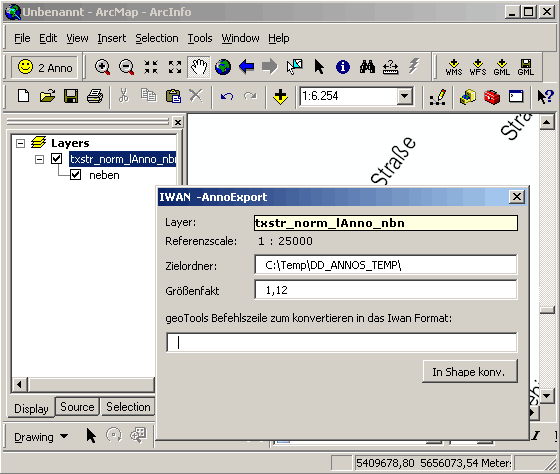Select the txstr_norm_lAnno_nbn layer name
Screen dimensions: 560x474
coord(122,159)
